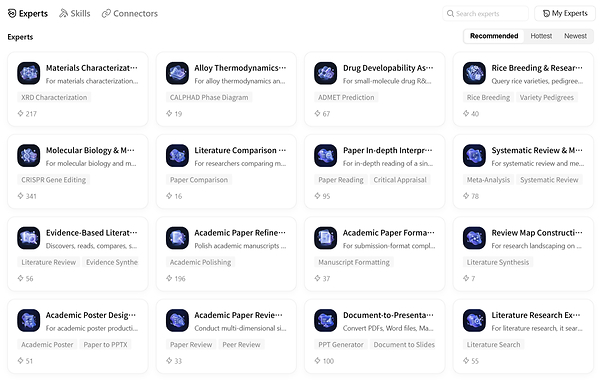Select the Newest sort option
The image size is (600, 381).
pyautogui.click(x=575, y=36)
